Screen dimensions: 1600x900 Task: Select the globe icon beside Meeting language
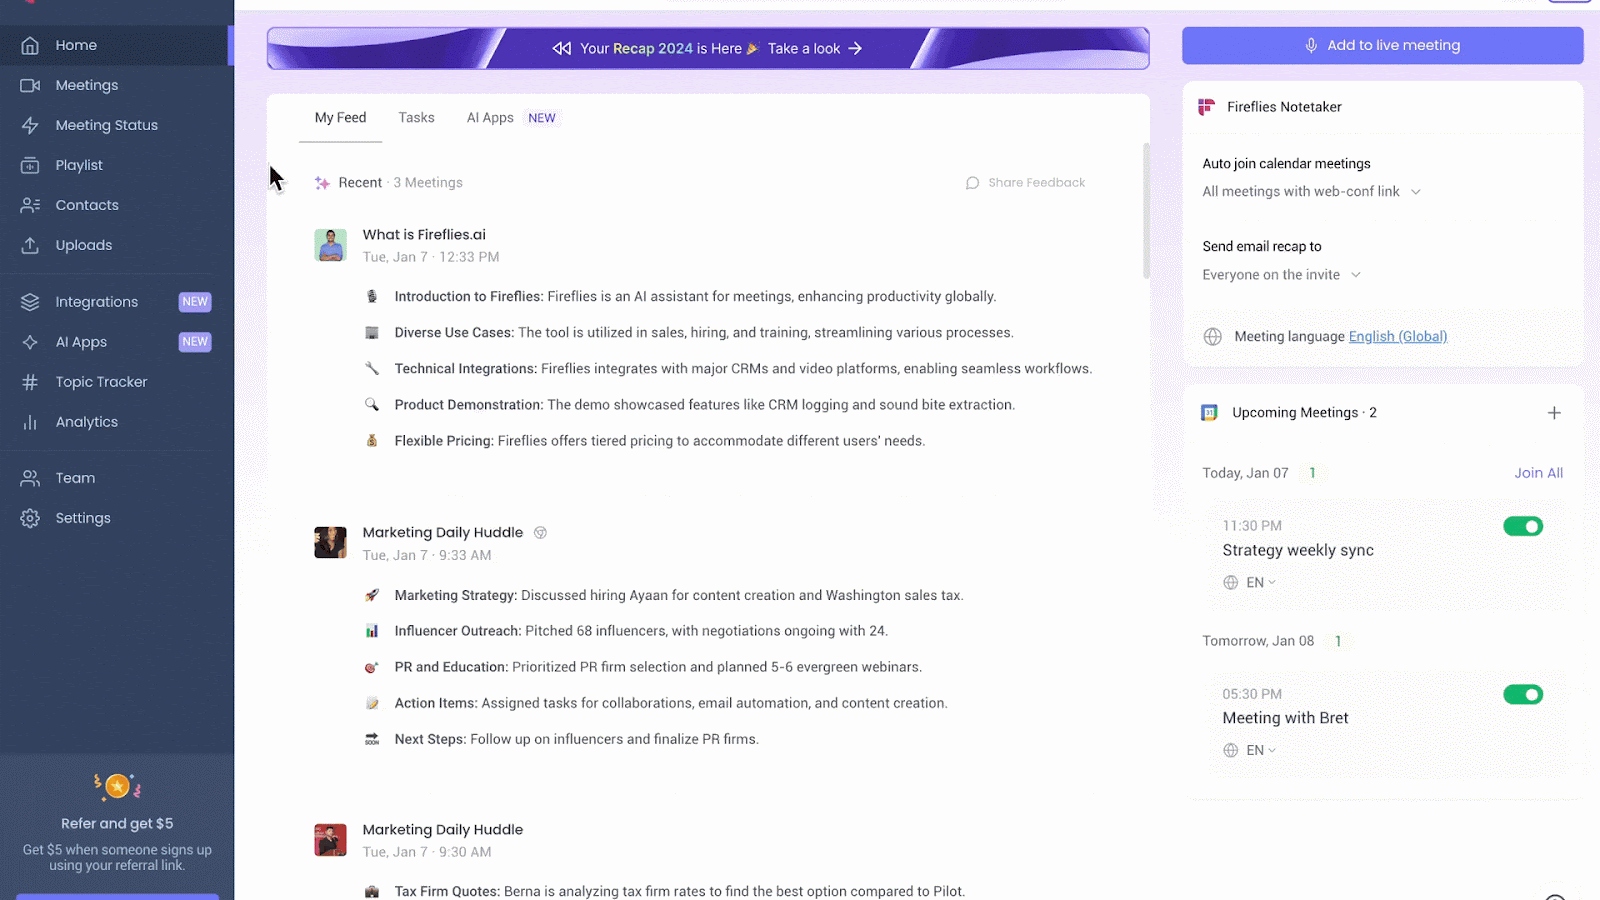[1213, 336]
